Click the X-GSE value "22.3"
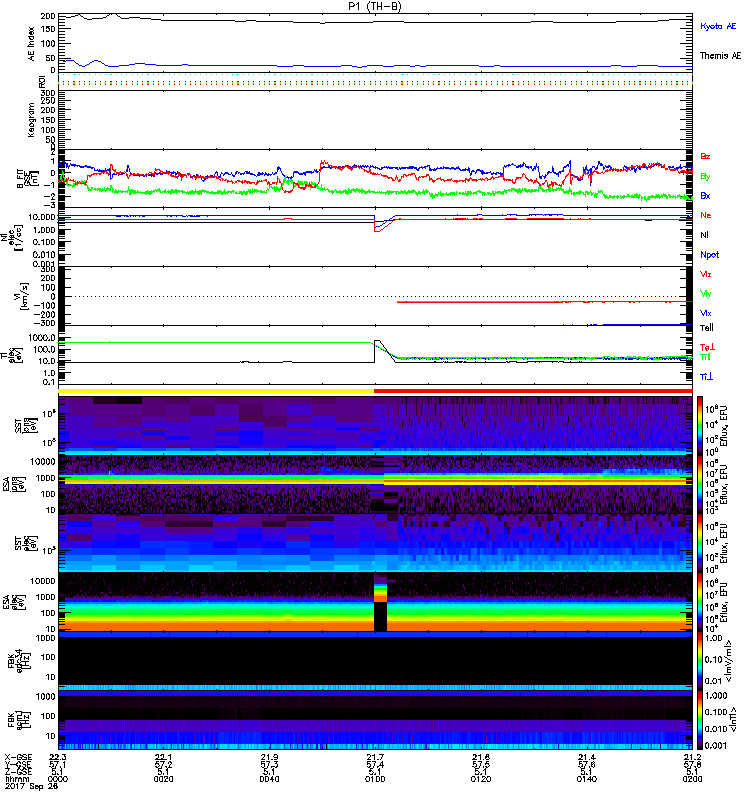The image size is (750, 800). pos(58,757)
